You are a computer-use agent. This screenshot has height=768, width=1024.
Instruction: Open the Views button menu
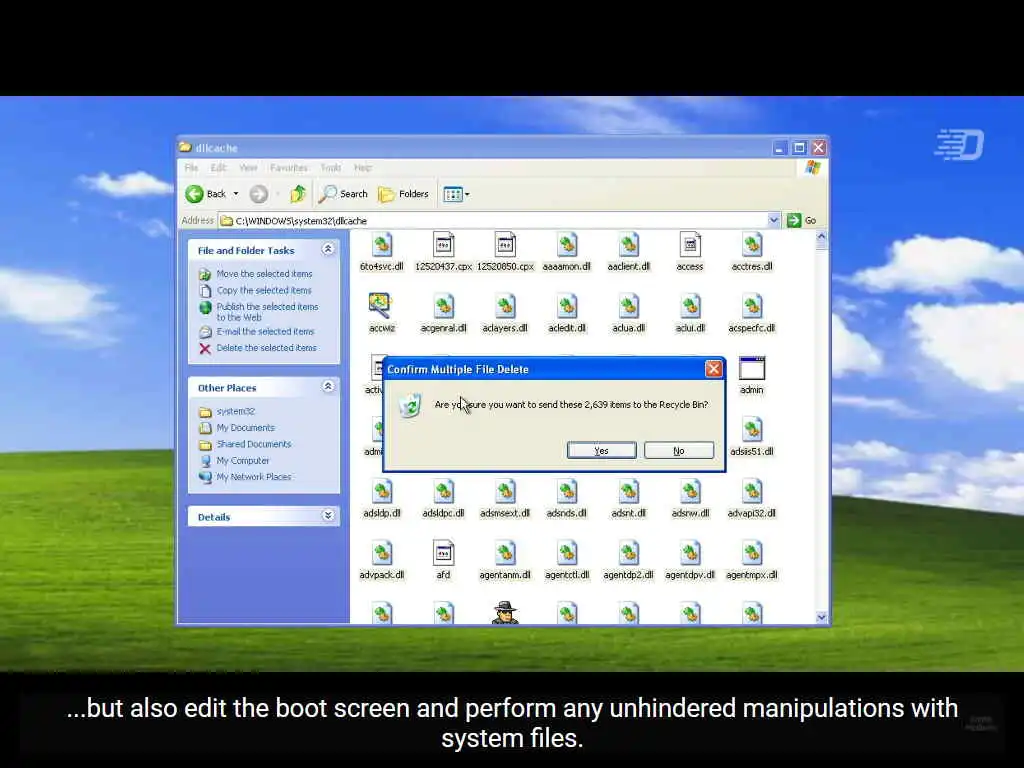[x=456, y=194]
